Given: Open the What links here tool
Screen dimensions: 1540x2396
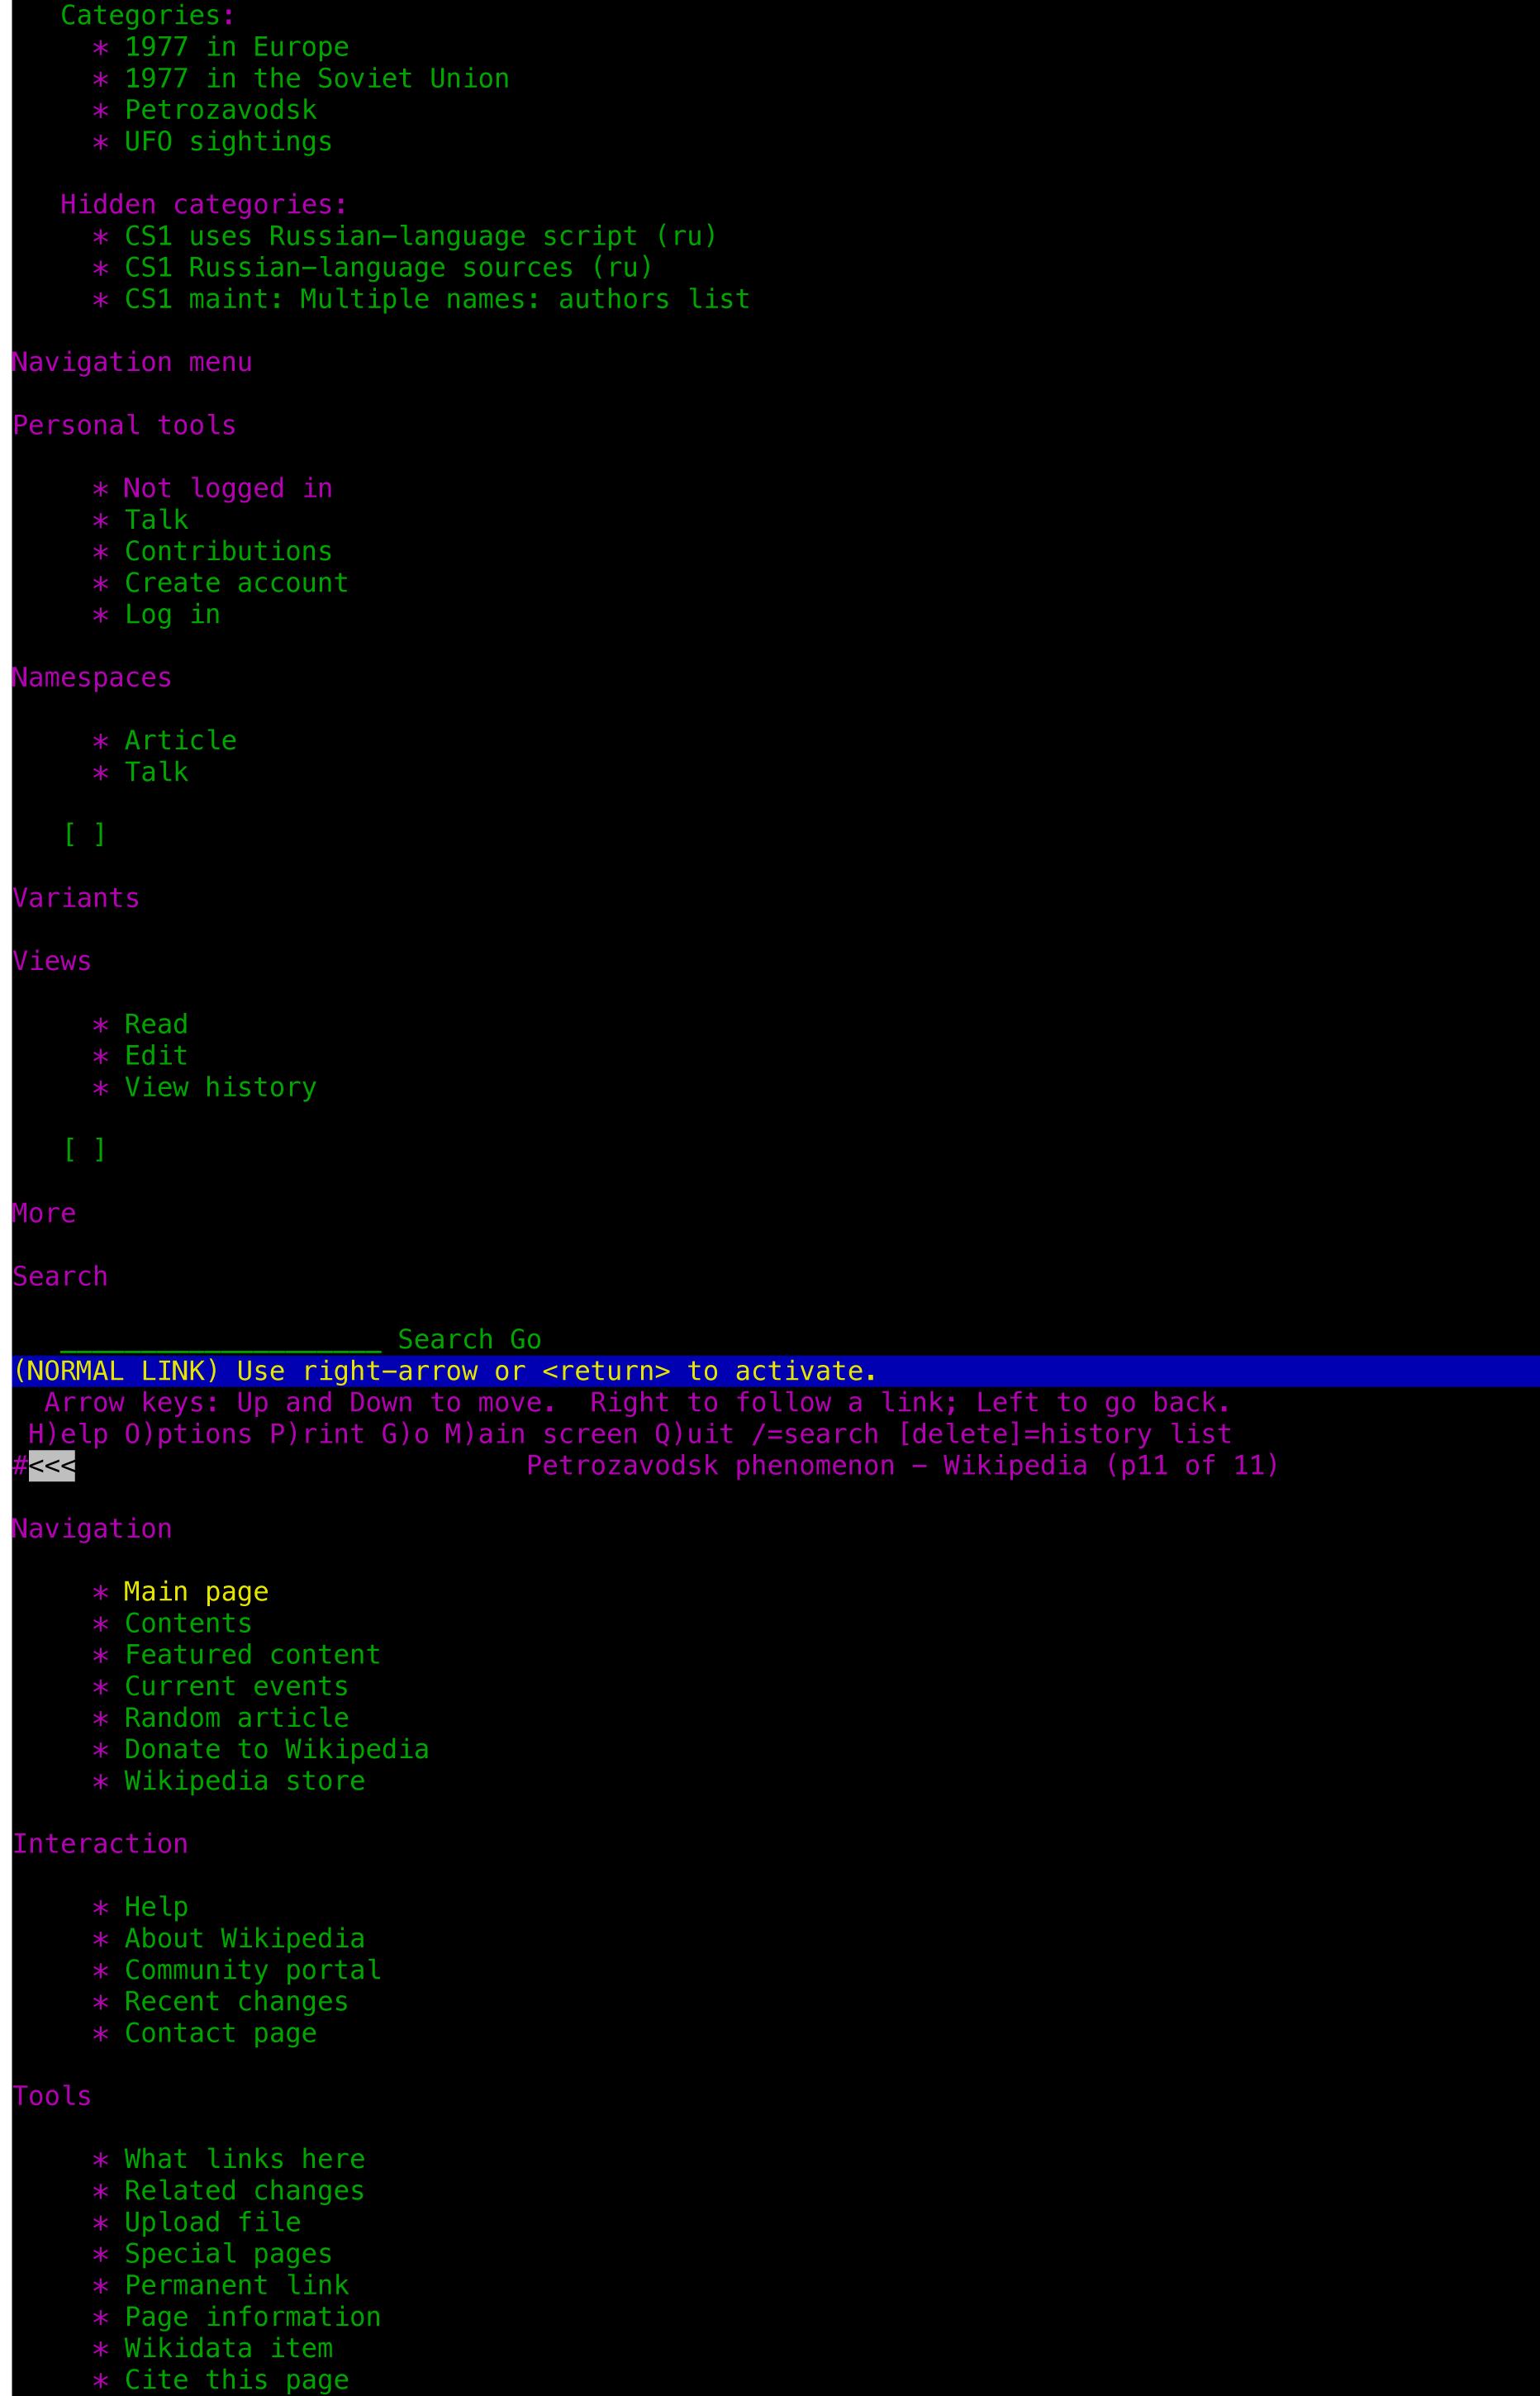Looking at the screenshot, I should (245, 2159).
